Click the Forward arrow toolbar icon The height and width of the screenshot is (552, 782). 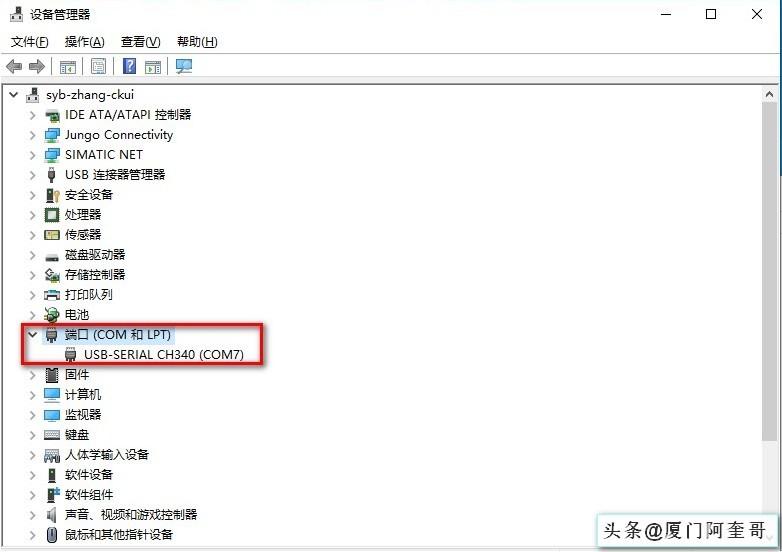[37, 66]
